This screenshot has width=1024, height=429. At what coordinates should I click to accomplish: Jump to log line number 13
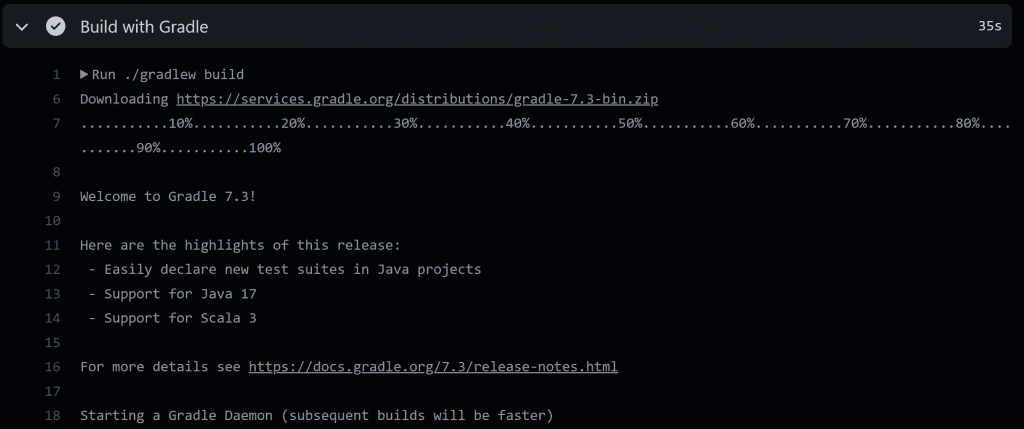point(54,294)
